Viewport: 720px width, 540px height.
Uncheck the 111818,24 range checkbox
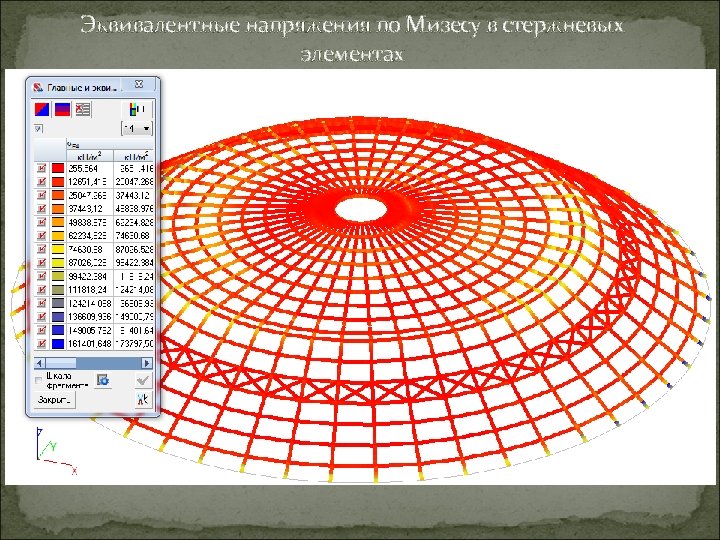41,290
